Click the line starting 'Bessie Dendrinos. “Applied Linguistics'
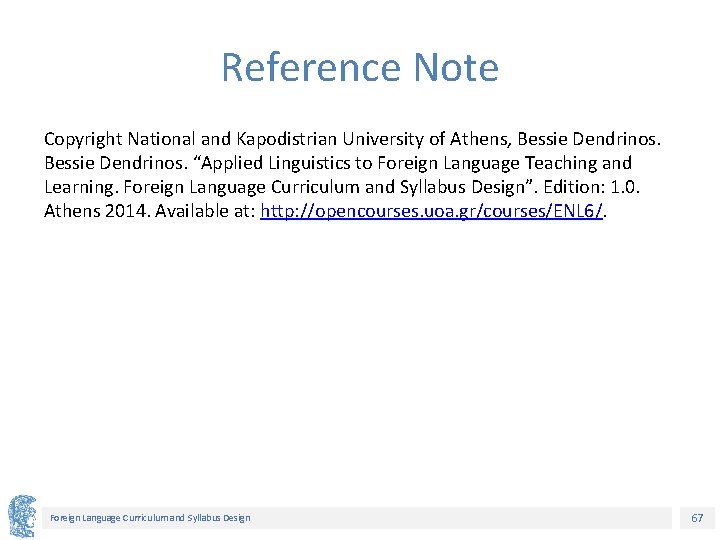Image resolution: width=720 pixels, height=540 pixels. pos(338,163)
